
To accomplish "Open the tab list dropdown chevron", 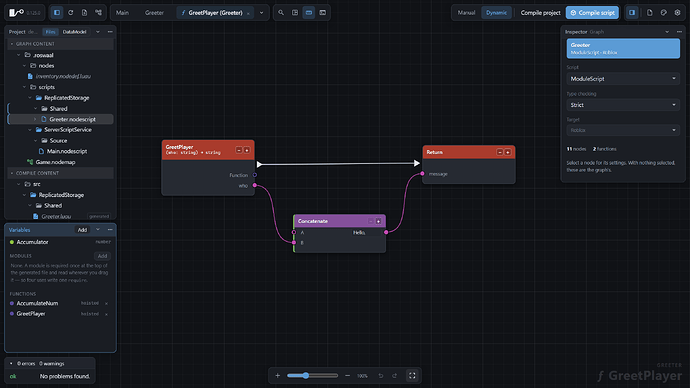I will coord(261,13).
